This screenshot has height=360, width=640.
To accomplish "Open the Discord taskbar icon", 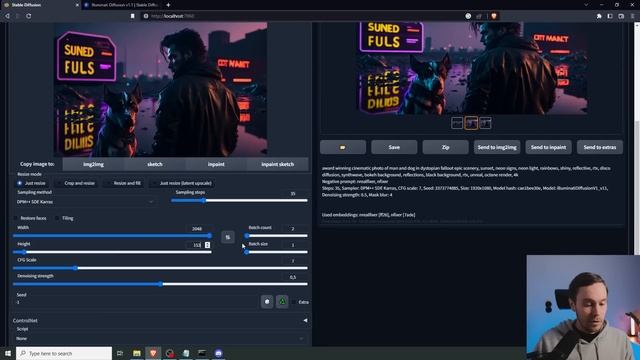I will [219, 353].
